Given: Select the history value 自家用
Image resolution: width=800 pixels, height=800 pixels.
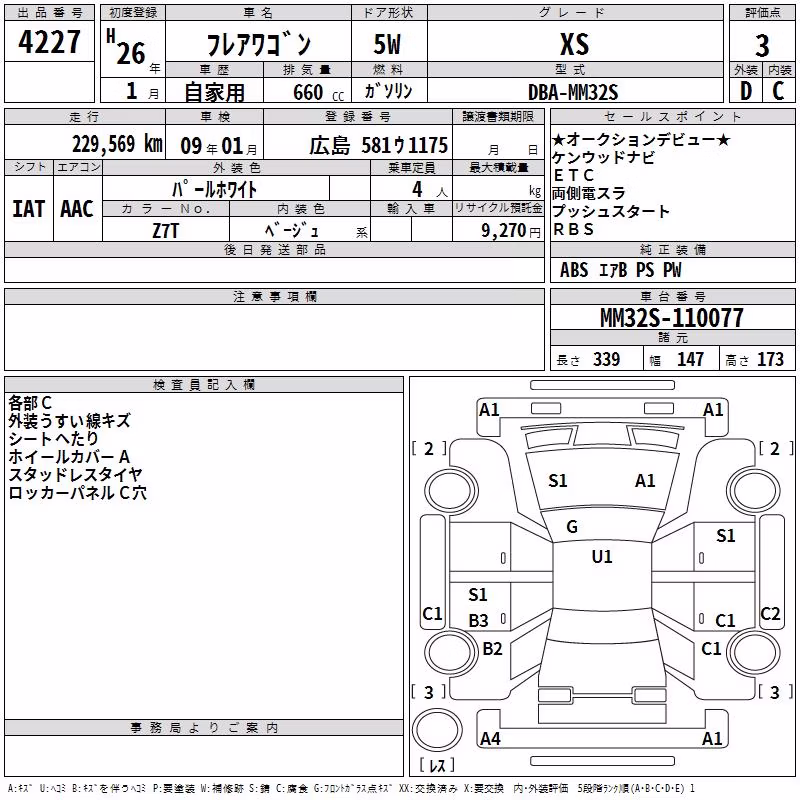Looking at the screenshot, I should pyautogui.click(x=214, y=92).
